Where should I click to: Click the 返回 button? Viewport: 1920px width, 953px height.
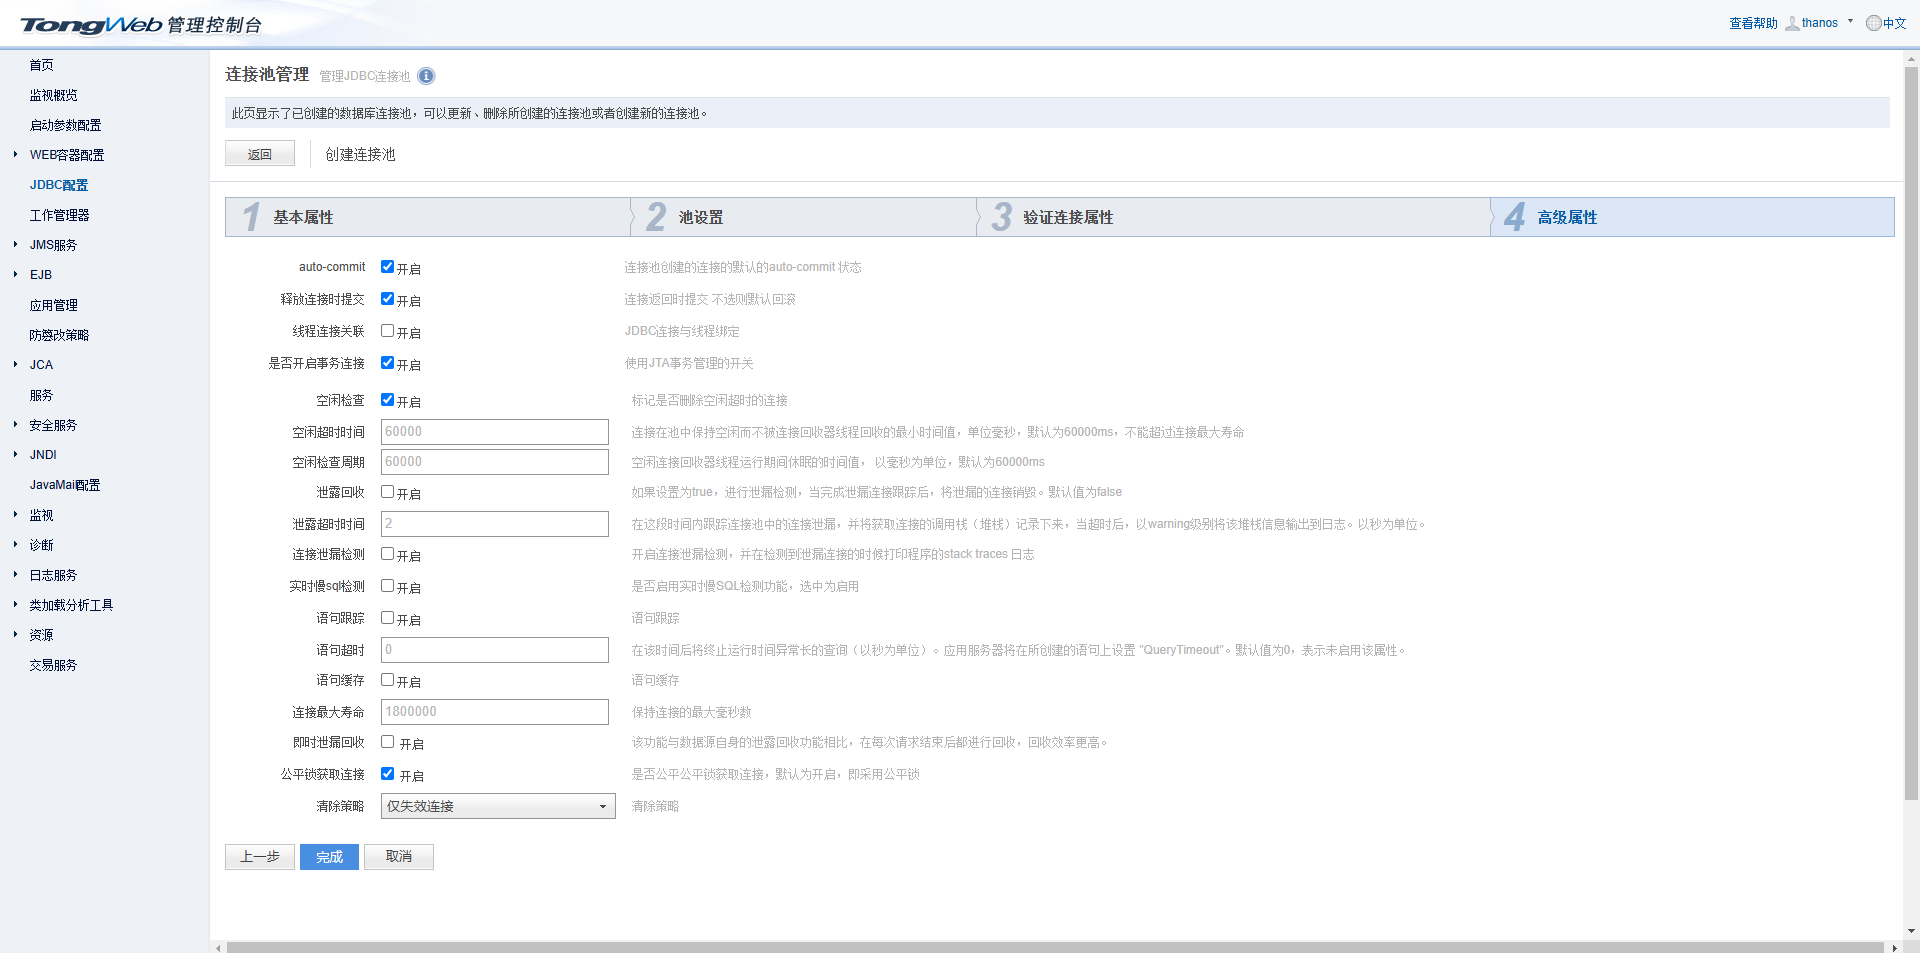pyautogui.click(x=260, y=154)
